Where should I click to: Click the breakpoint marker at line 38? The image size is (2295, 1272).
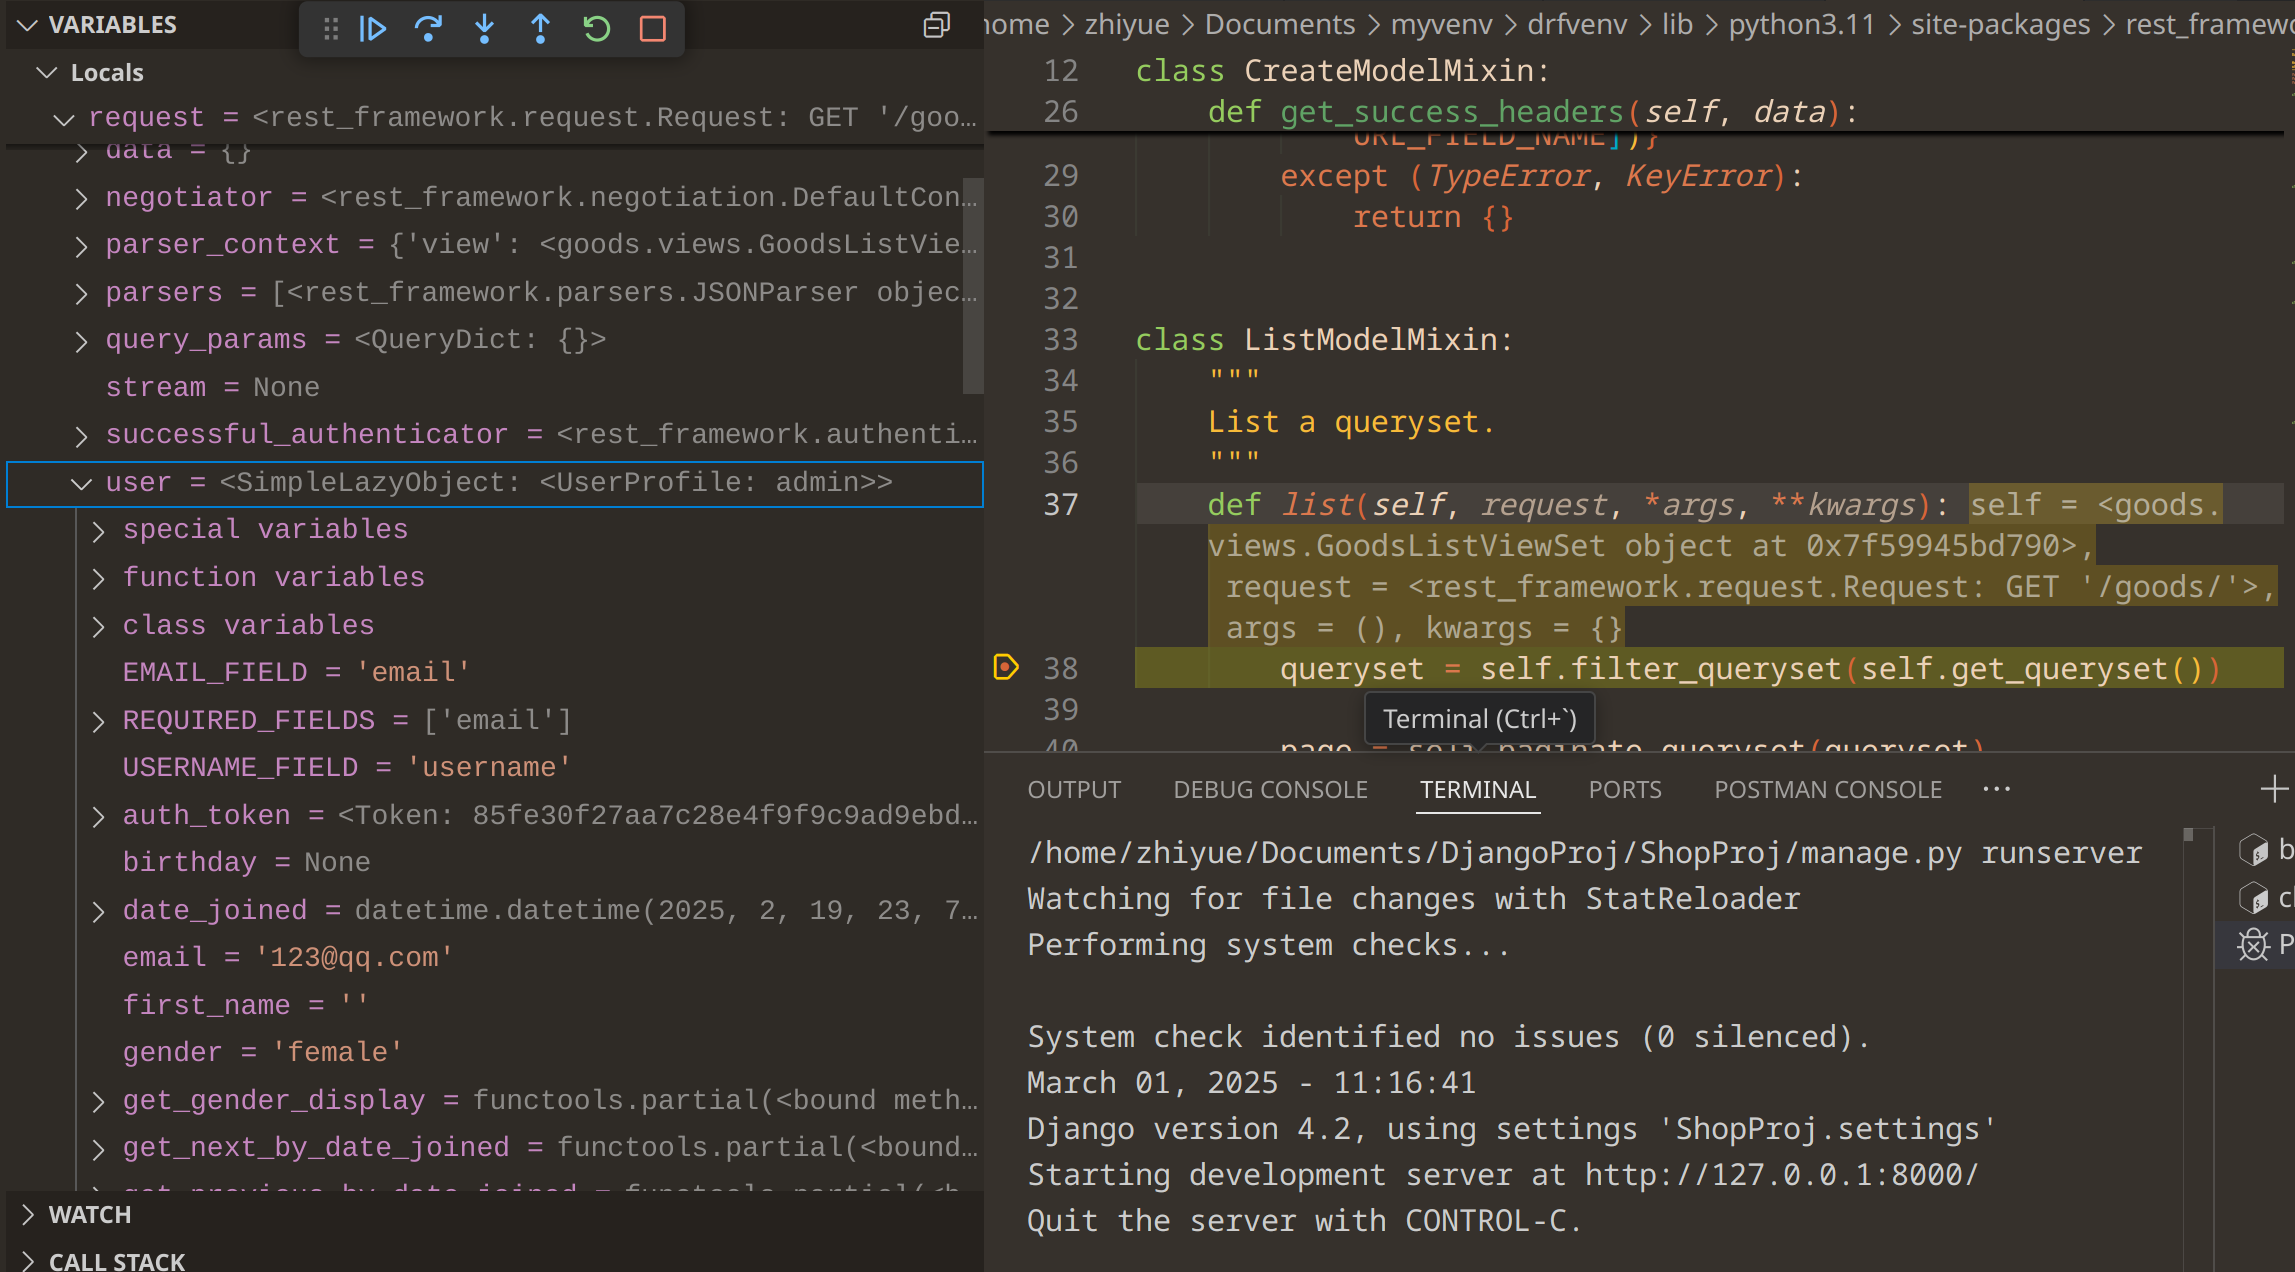pyautogui.click(x=1006, y=667)
